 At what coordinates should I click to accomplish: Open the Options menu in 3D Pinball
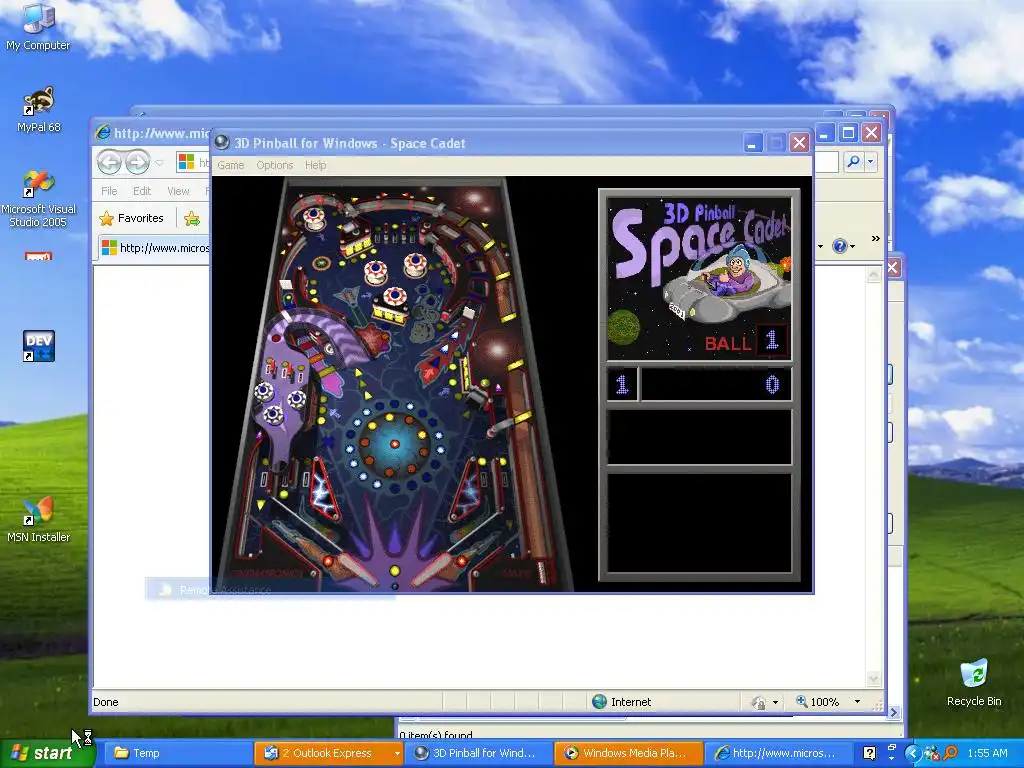click(274, 165)
